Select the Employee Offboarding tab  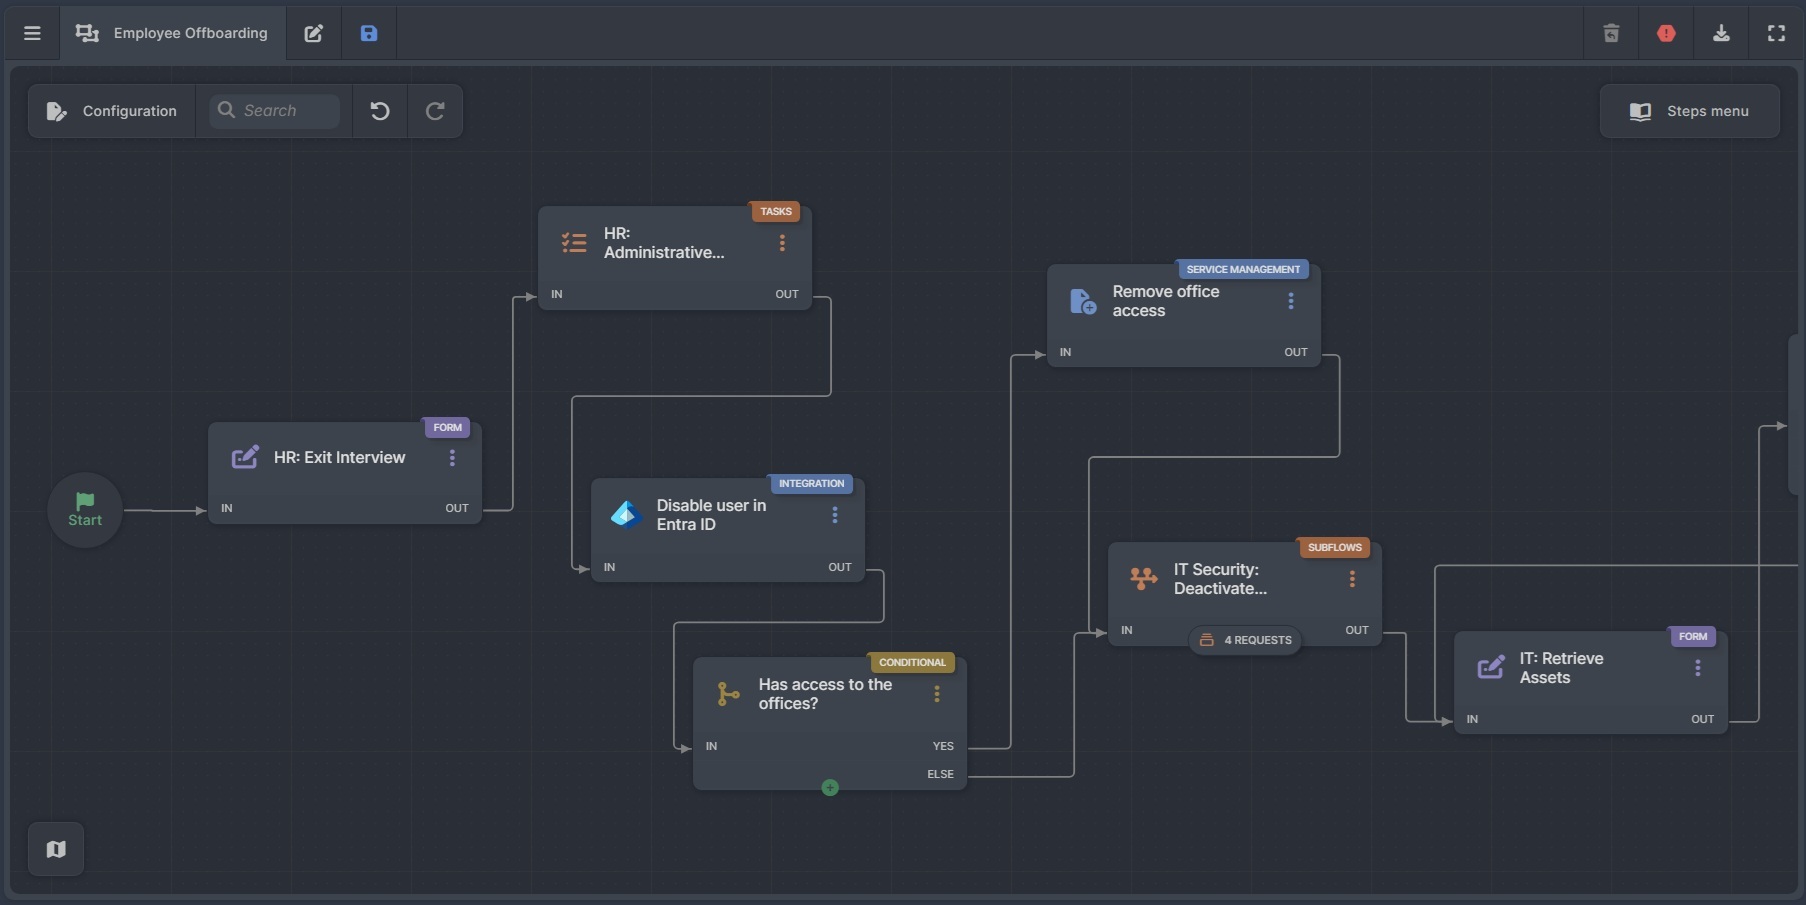point(172,33)
